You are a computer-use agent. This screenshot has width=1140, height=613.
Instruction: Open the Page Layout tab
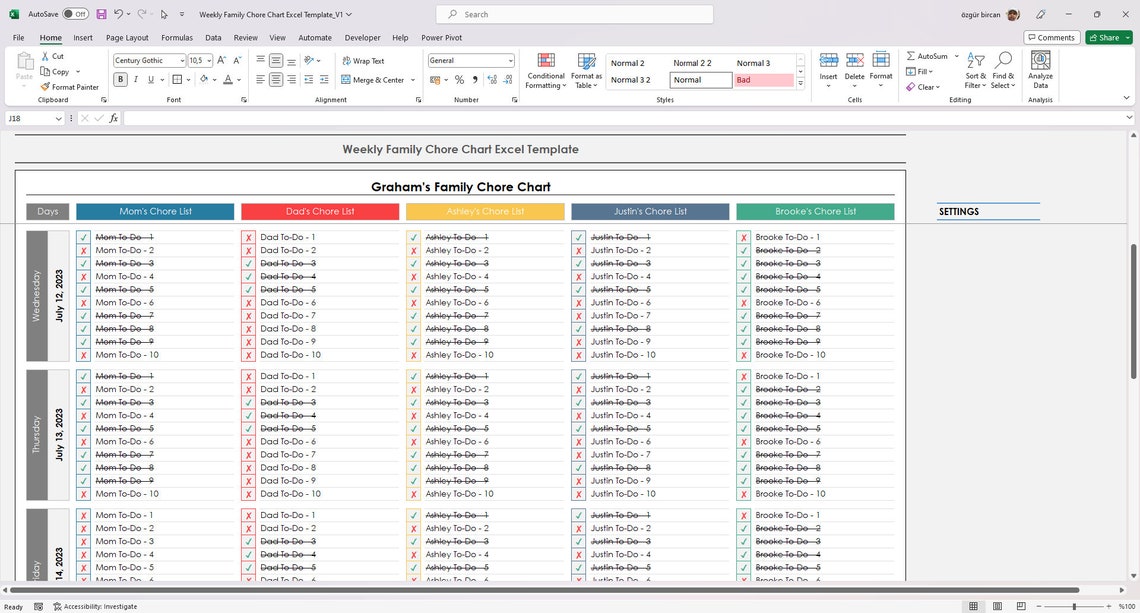coord(127,37)
